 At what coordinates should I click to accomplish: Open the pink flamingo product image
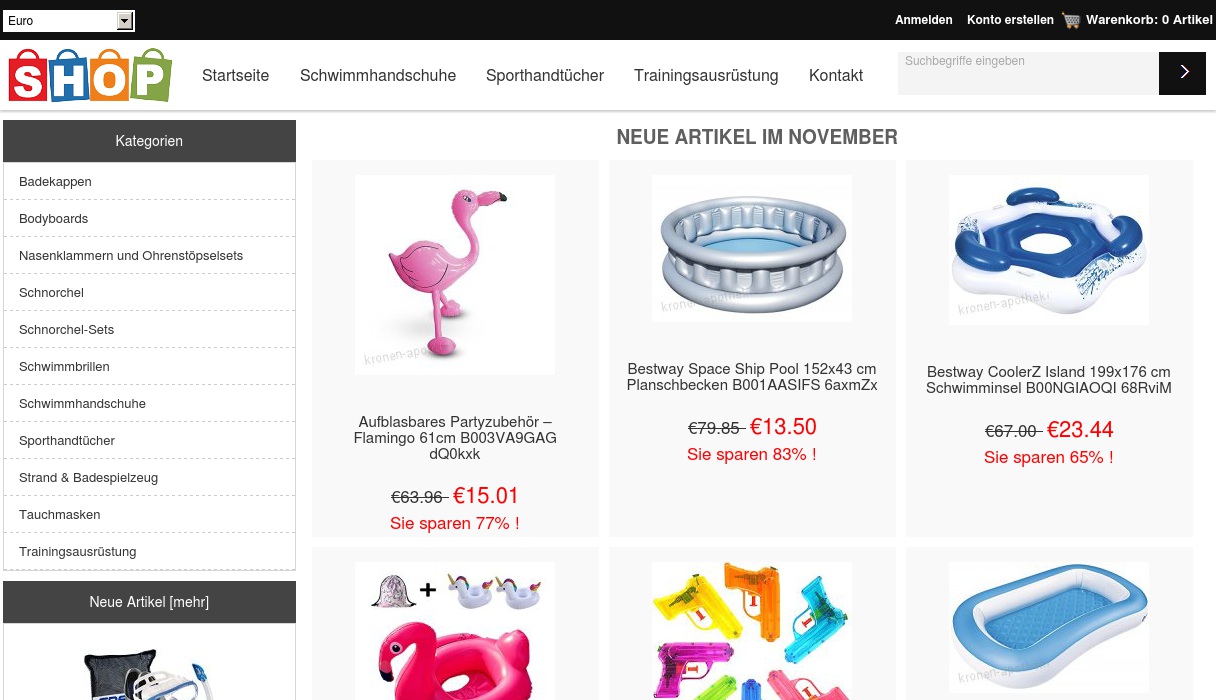pyautogui.click(x=454, y=275)
